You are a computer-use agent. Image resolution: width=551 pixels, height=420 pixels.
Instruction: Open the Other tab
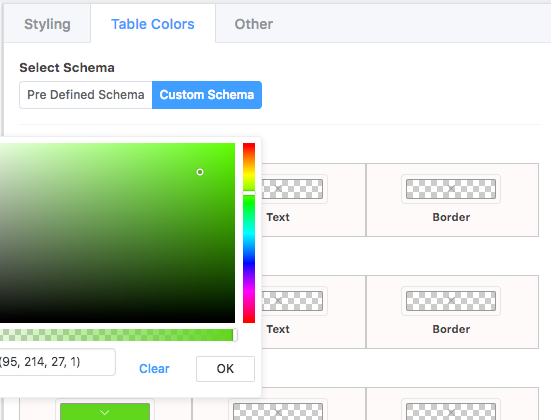(x=253, y=24)
